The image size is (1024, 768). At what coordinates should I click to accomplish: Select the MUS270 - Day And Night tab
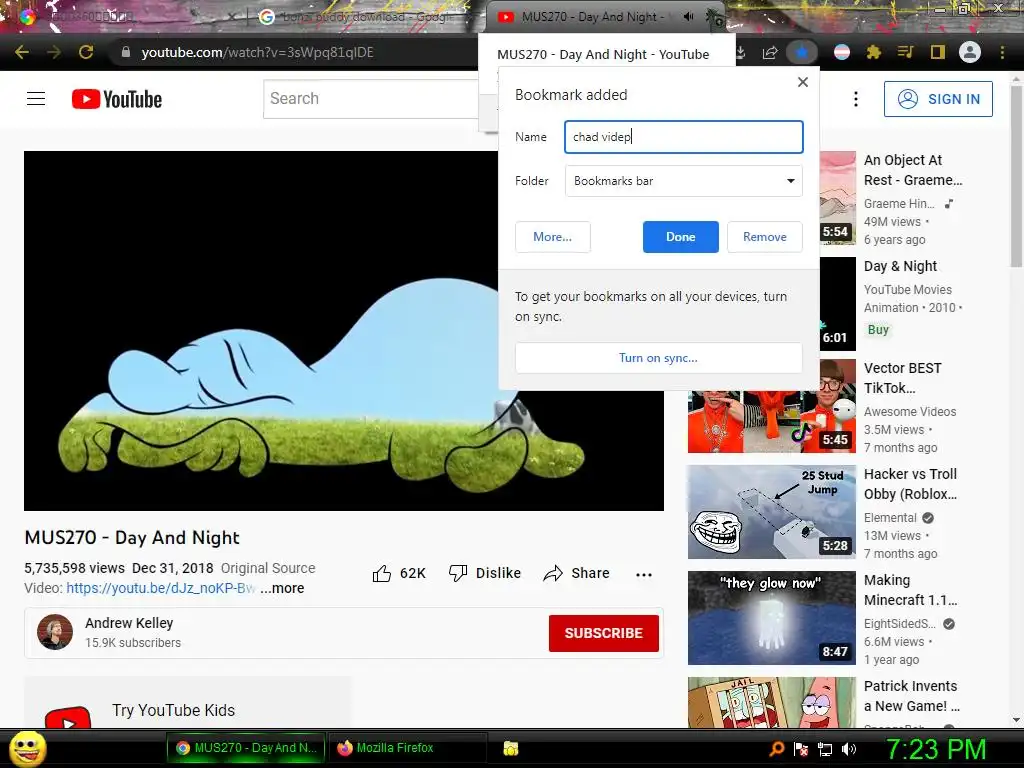pyautogui.click(x=591, y=17)
